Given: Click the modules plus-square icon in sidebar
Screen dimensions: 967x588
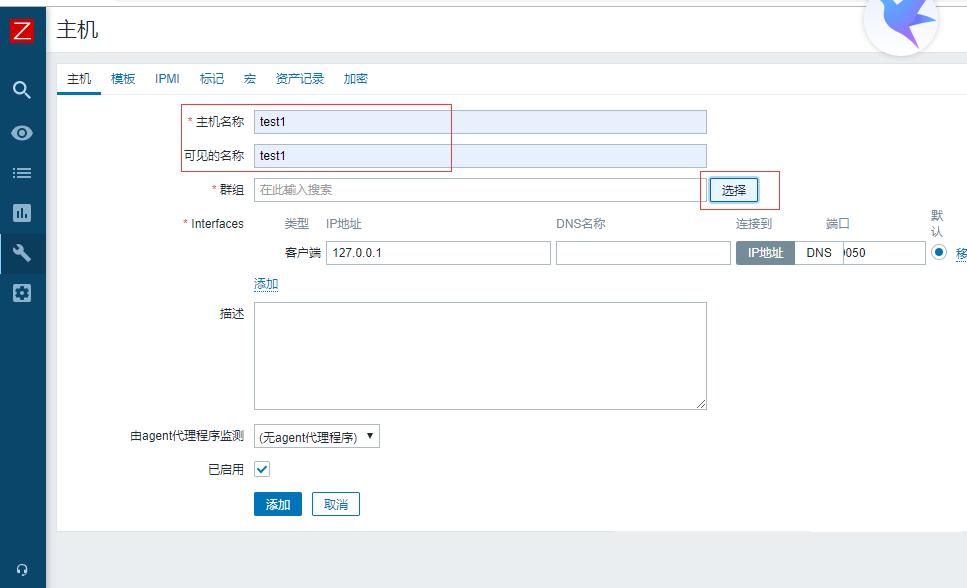Looking at the screenshot, I should click(x=22, y=292).
